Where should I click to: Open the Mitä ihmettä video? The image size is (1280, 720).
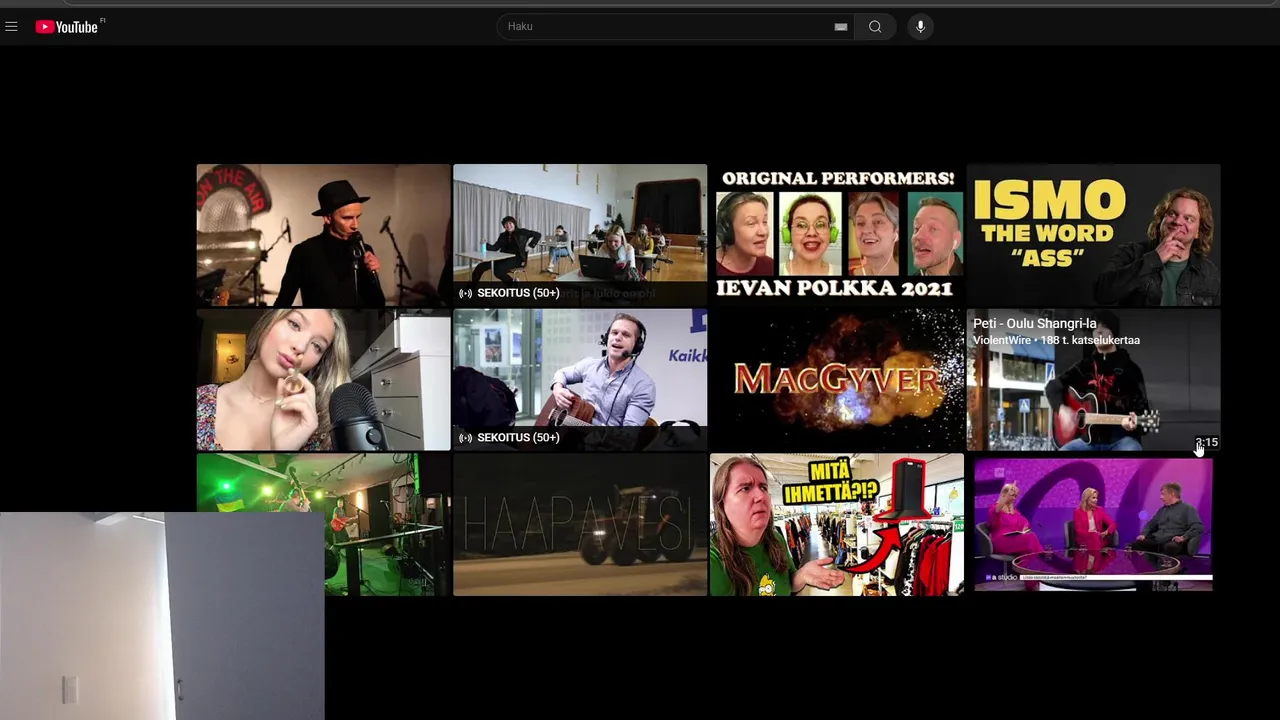[837, 524]
